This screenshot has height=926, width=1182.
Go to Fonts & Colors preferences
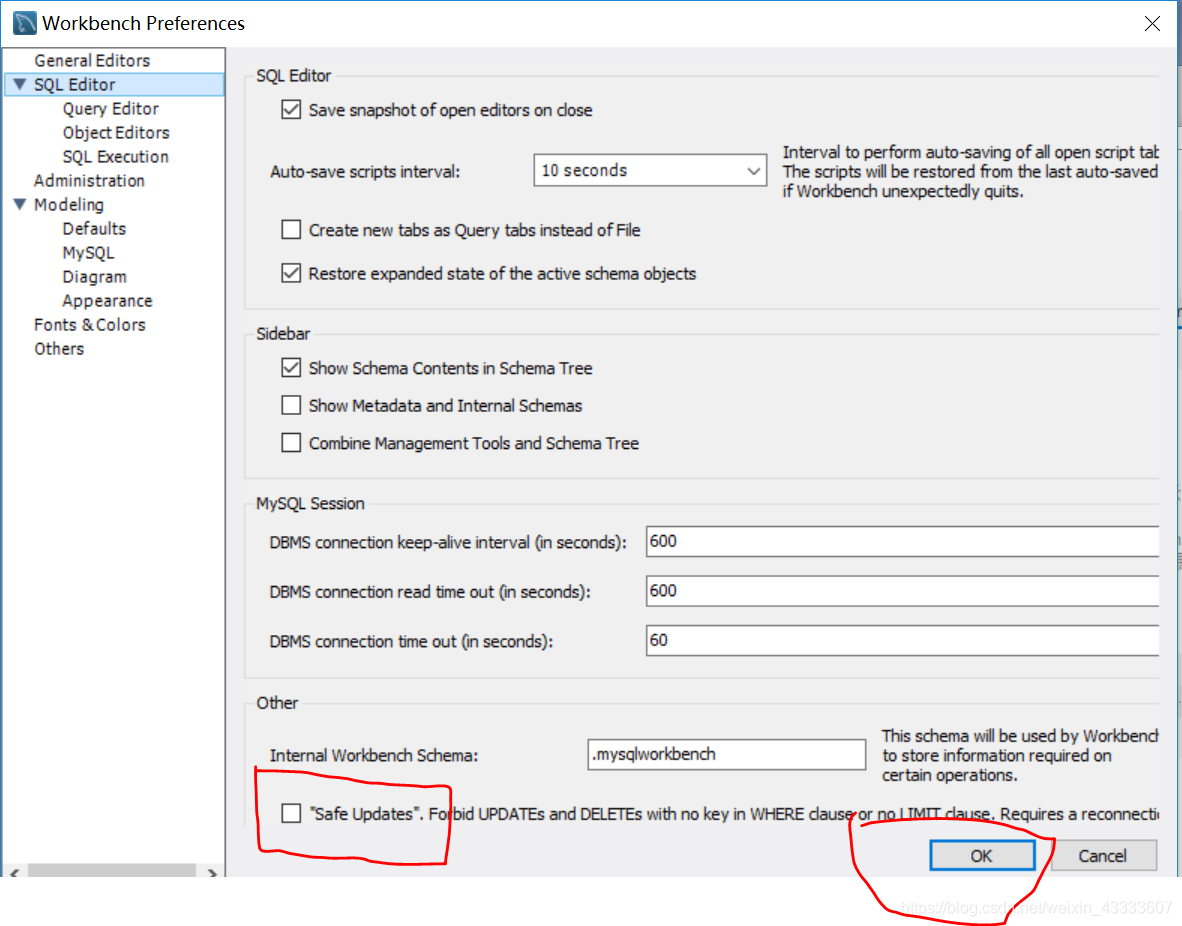coord(90,325)
